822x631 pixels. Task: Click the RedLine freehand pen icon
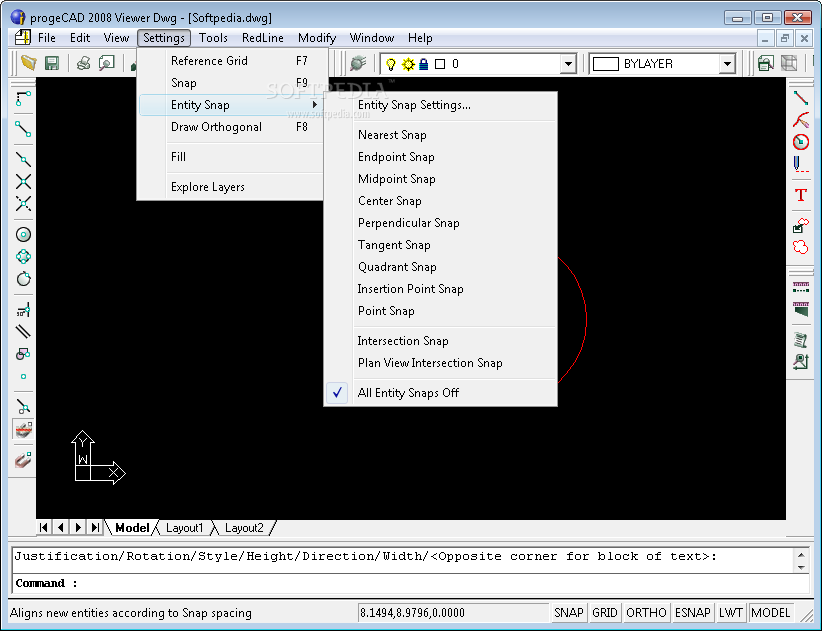[801, 164]
